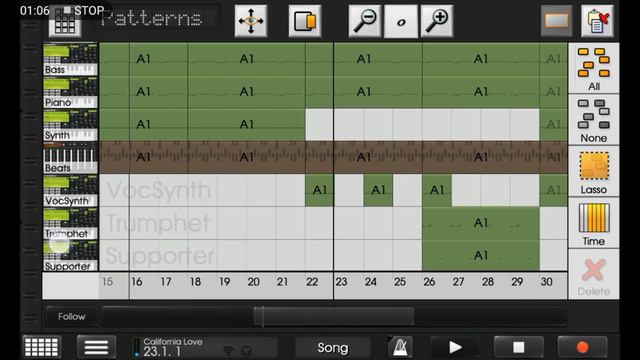Image resolution: width=640 pixels, height=360 pixels.
Task: Open the Beats drum track thumbnail
Action: [x=71, y=158]
